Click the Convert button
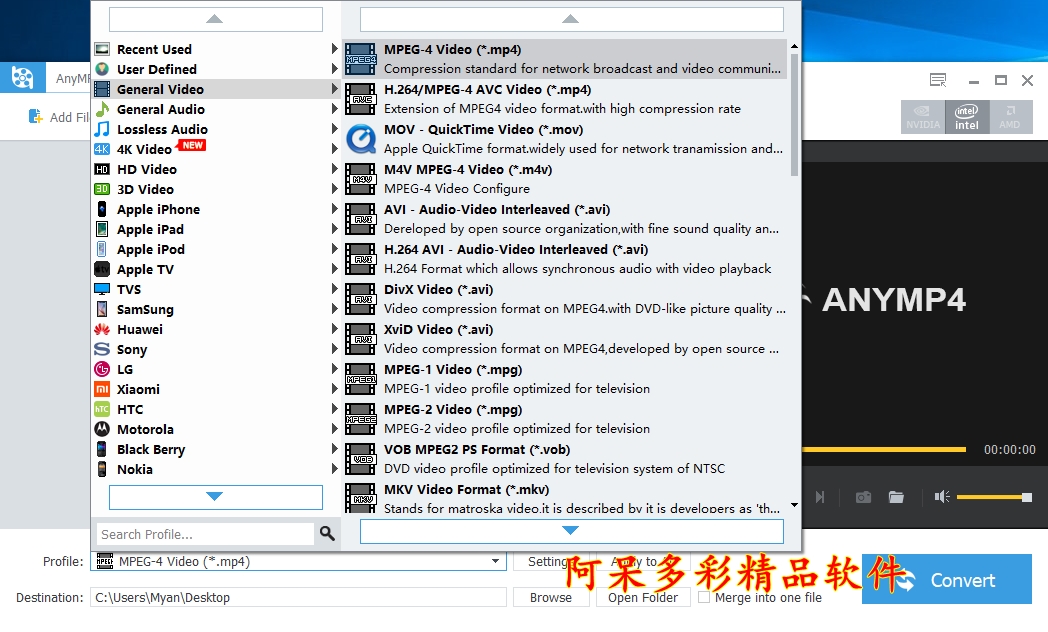Viewport: 1048px width, 632px height. coord(946,579)
